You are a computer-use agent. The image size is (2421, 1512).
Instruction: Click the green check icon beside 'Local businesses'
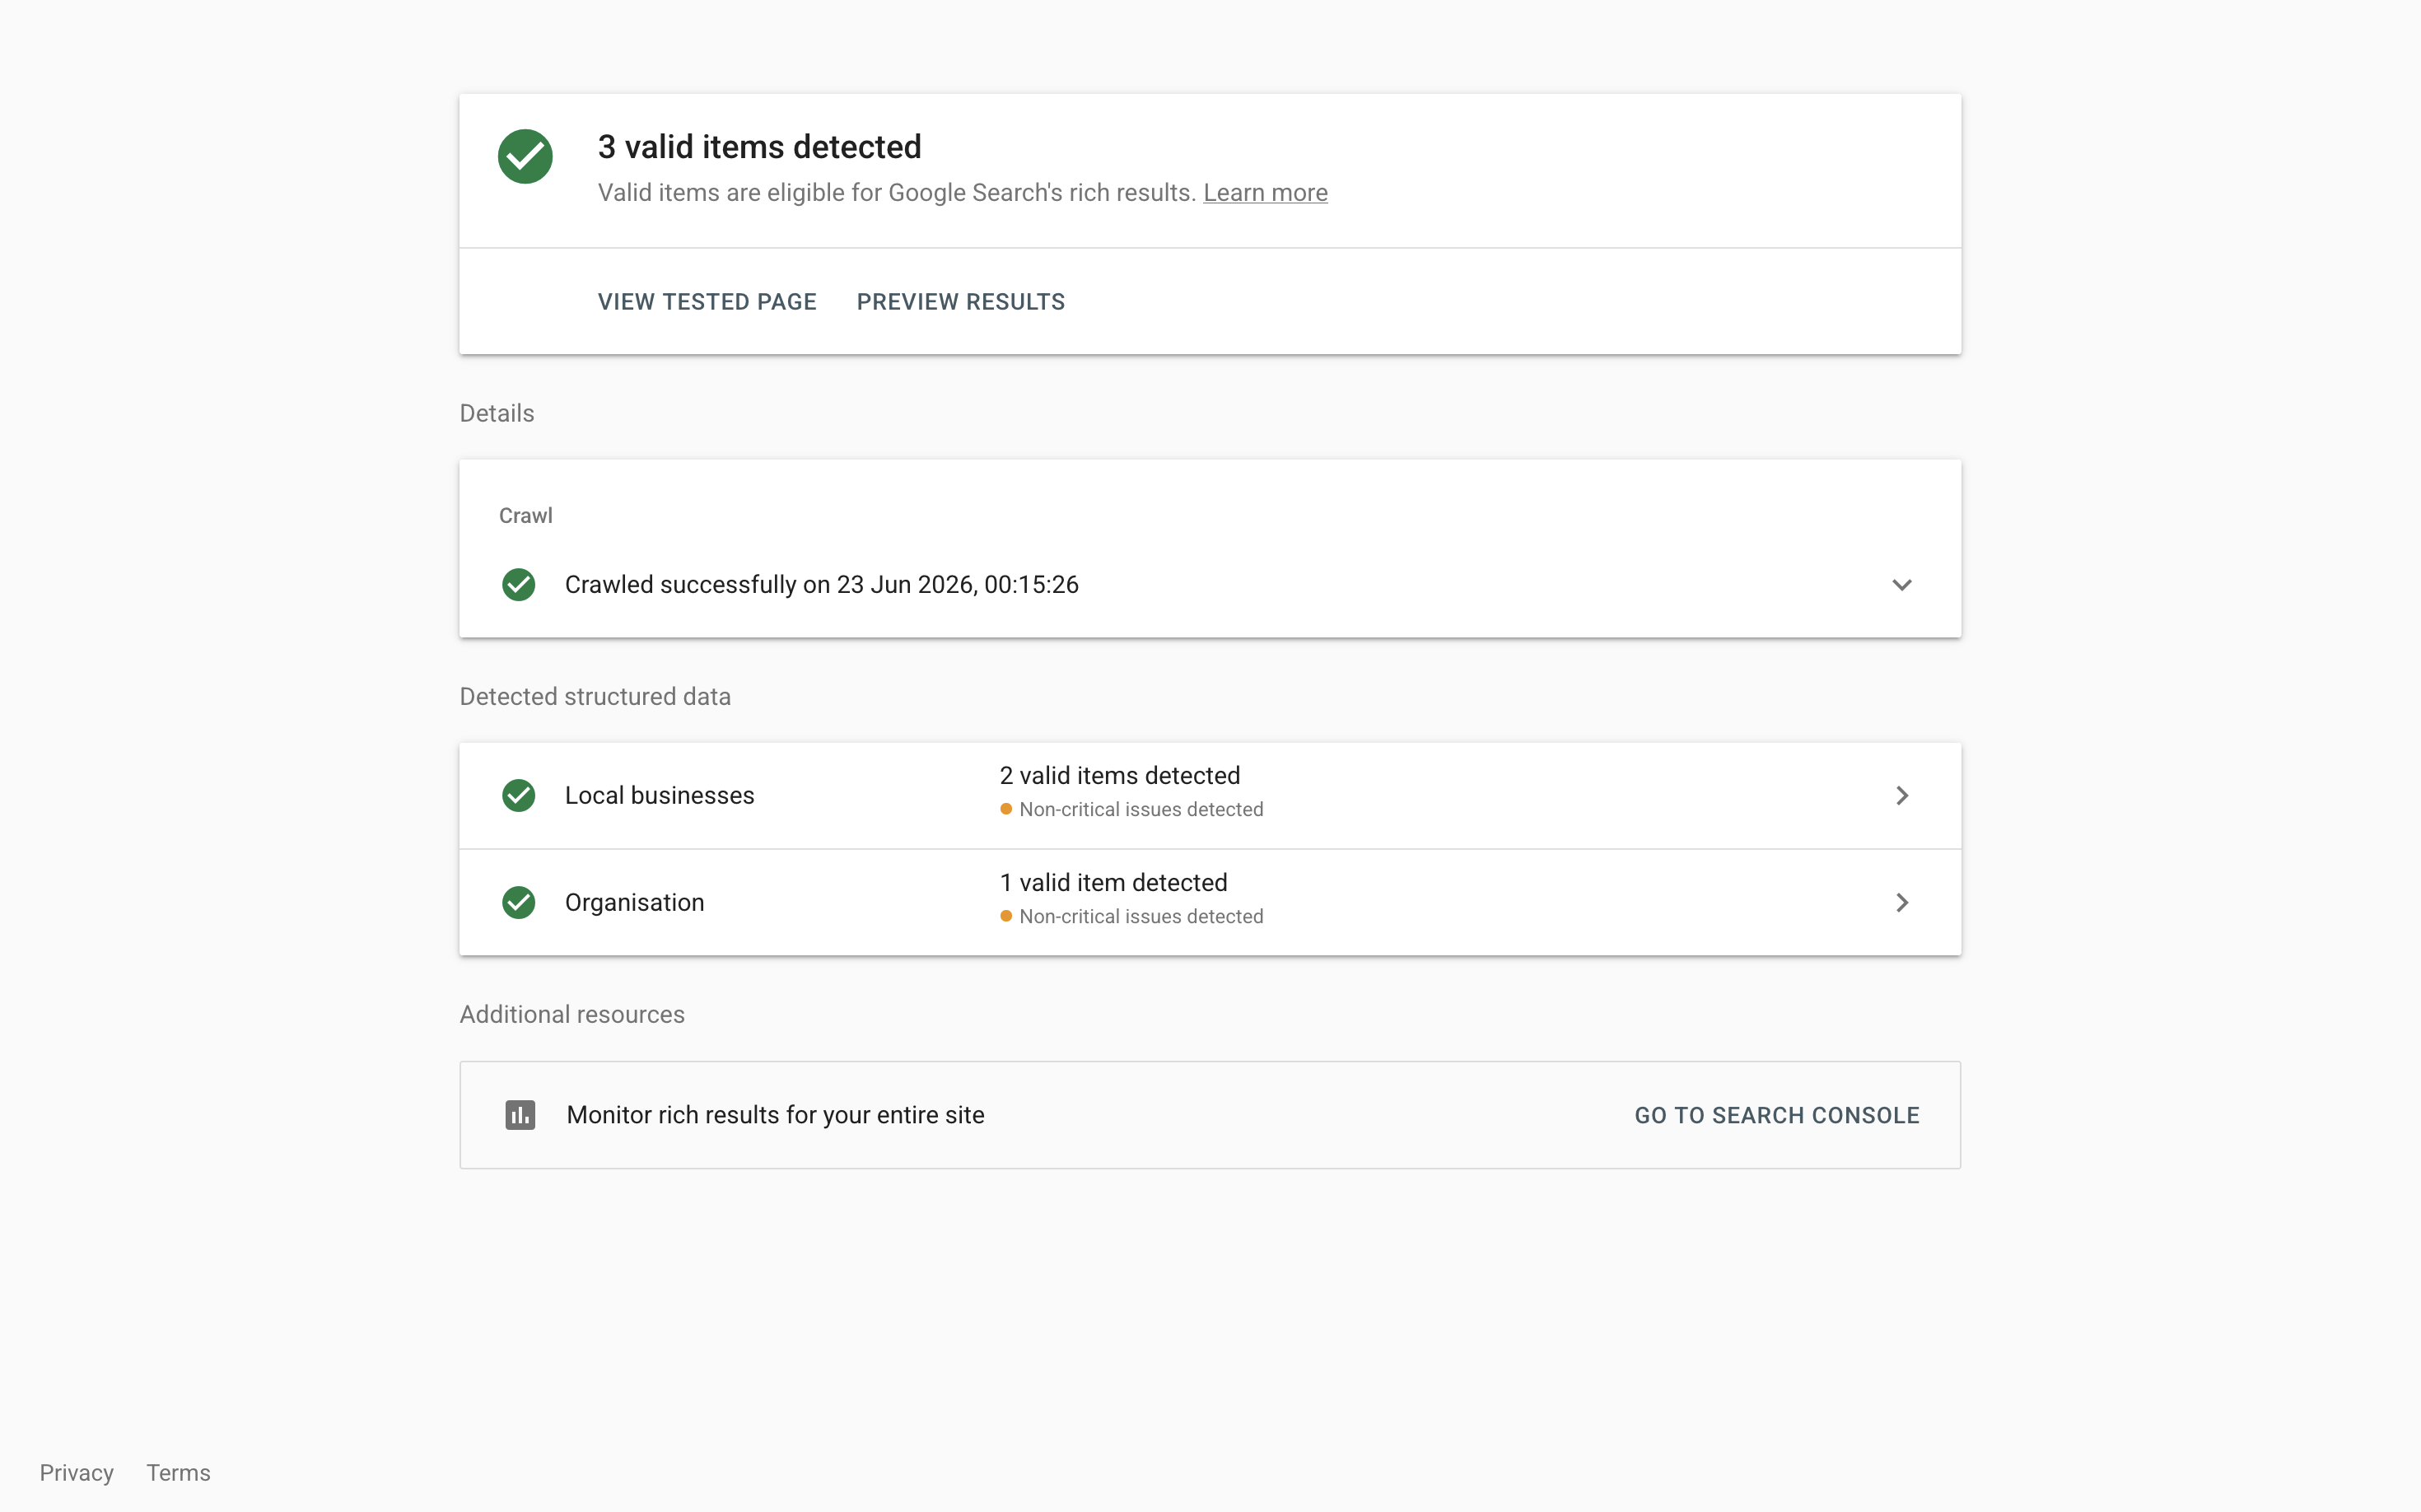518,795
